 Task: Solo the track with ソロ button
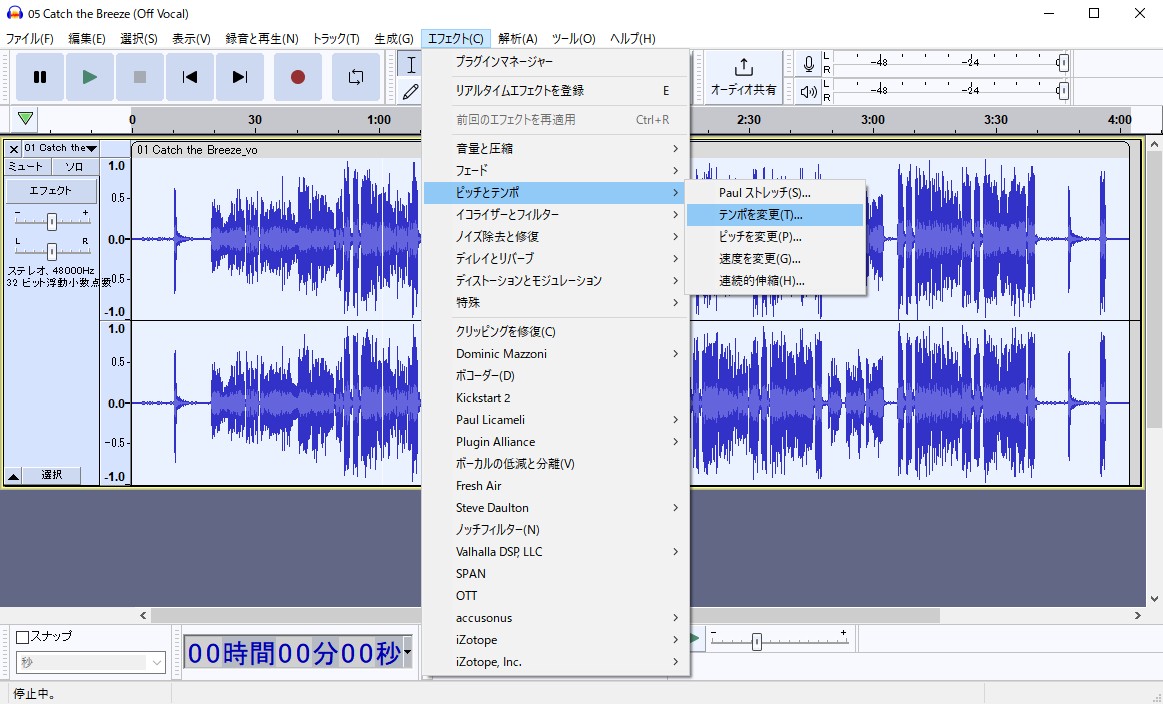(x=75, y=167)
